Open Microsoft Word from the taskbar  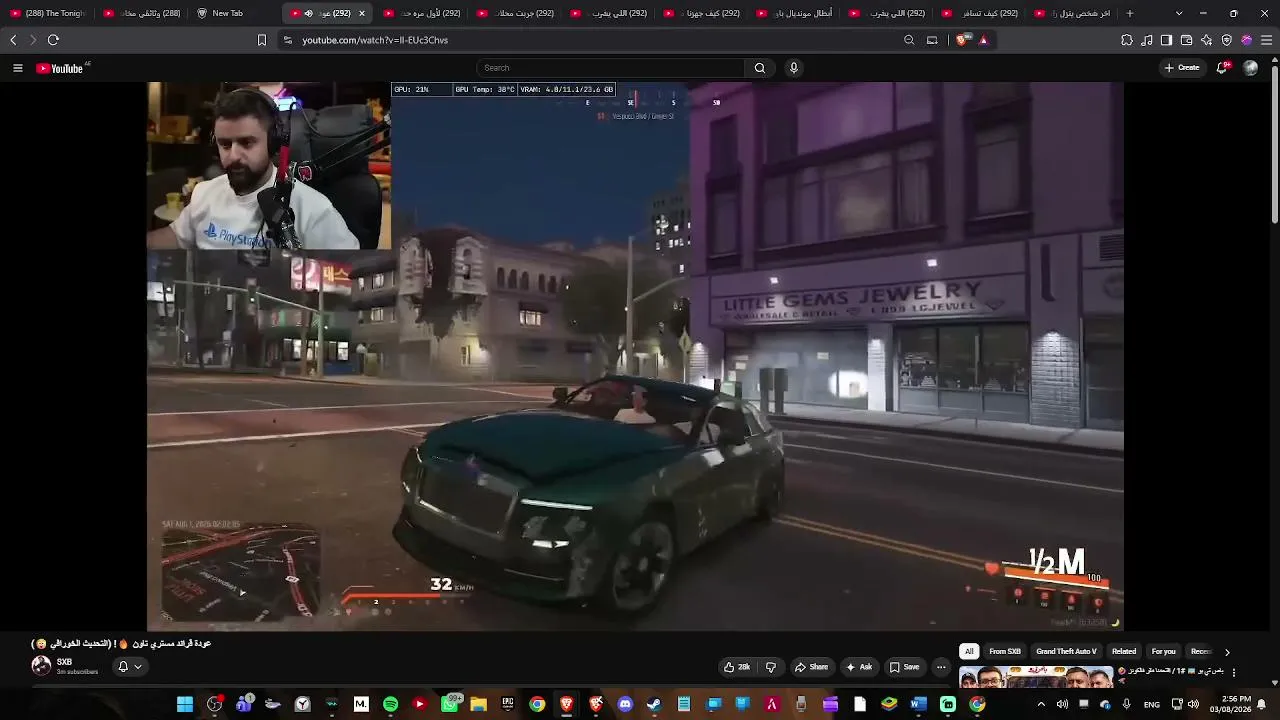(x=918, y=704)
